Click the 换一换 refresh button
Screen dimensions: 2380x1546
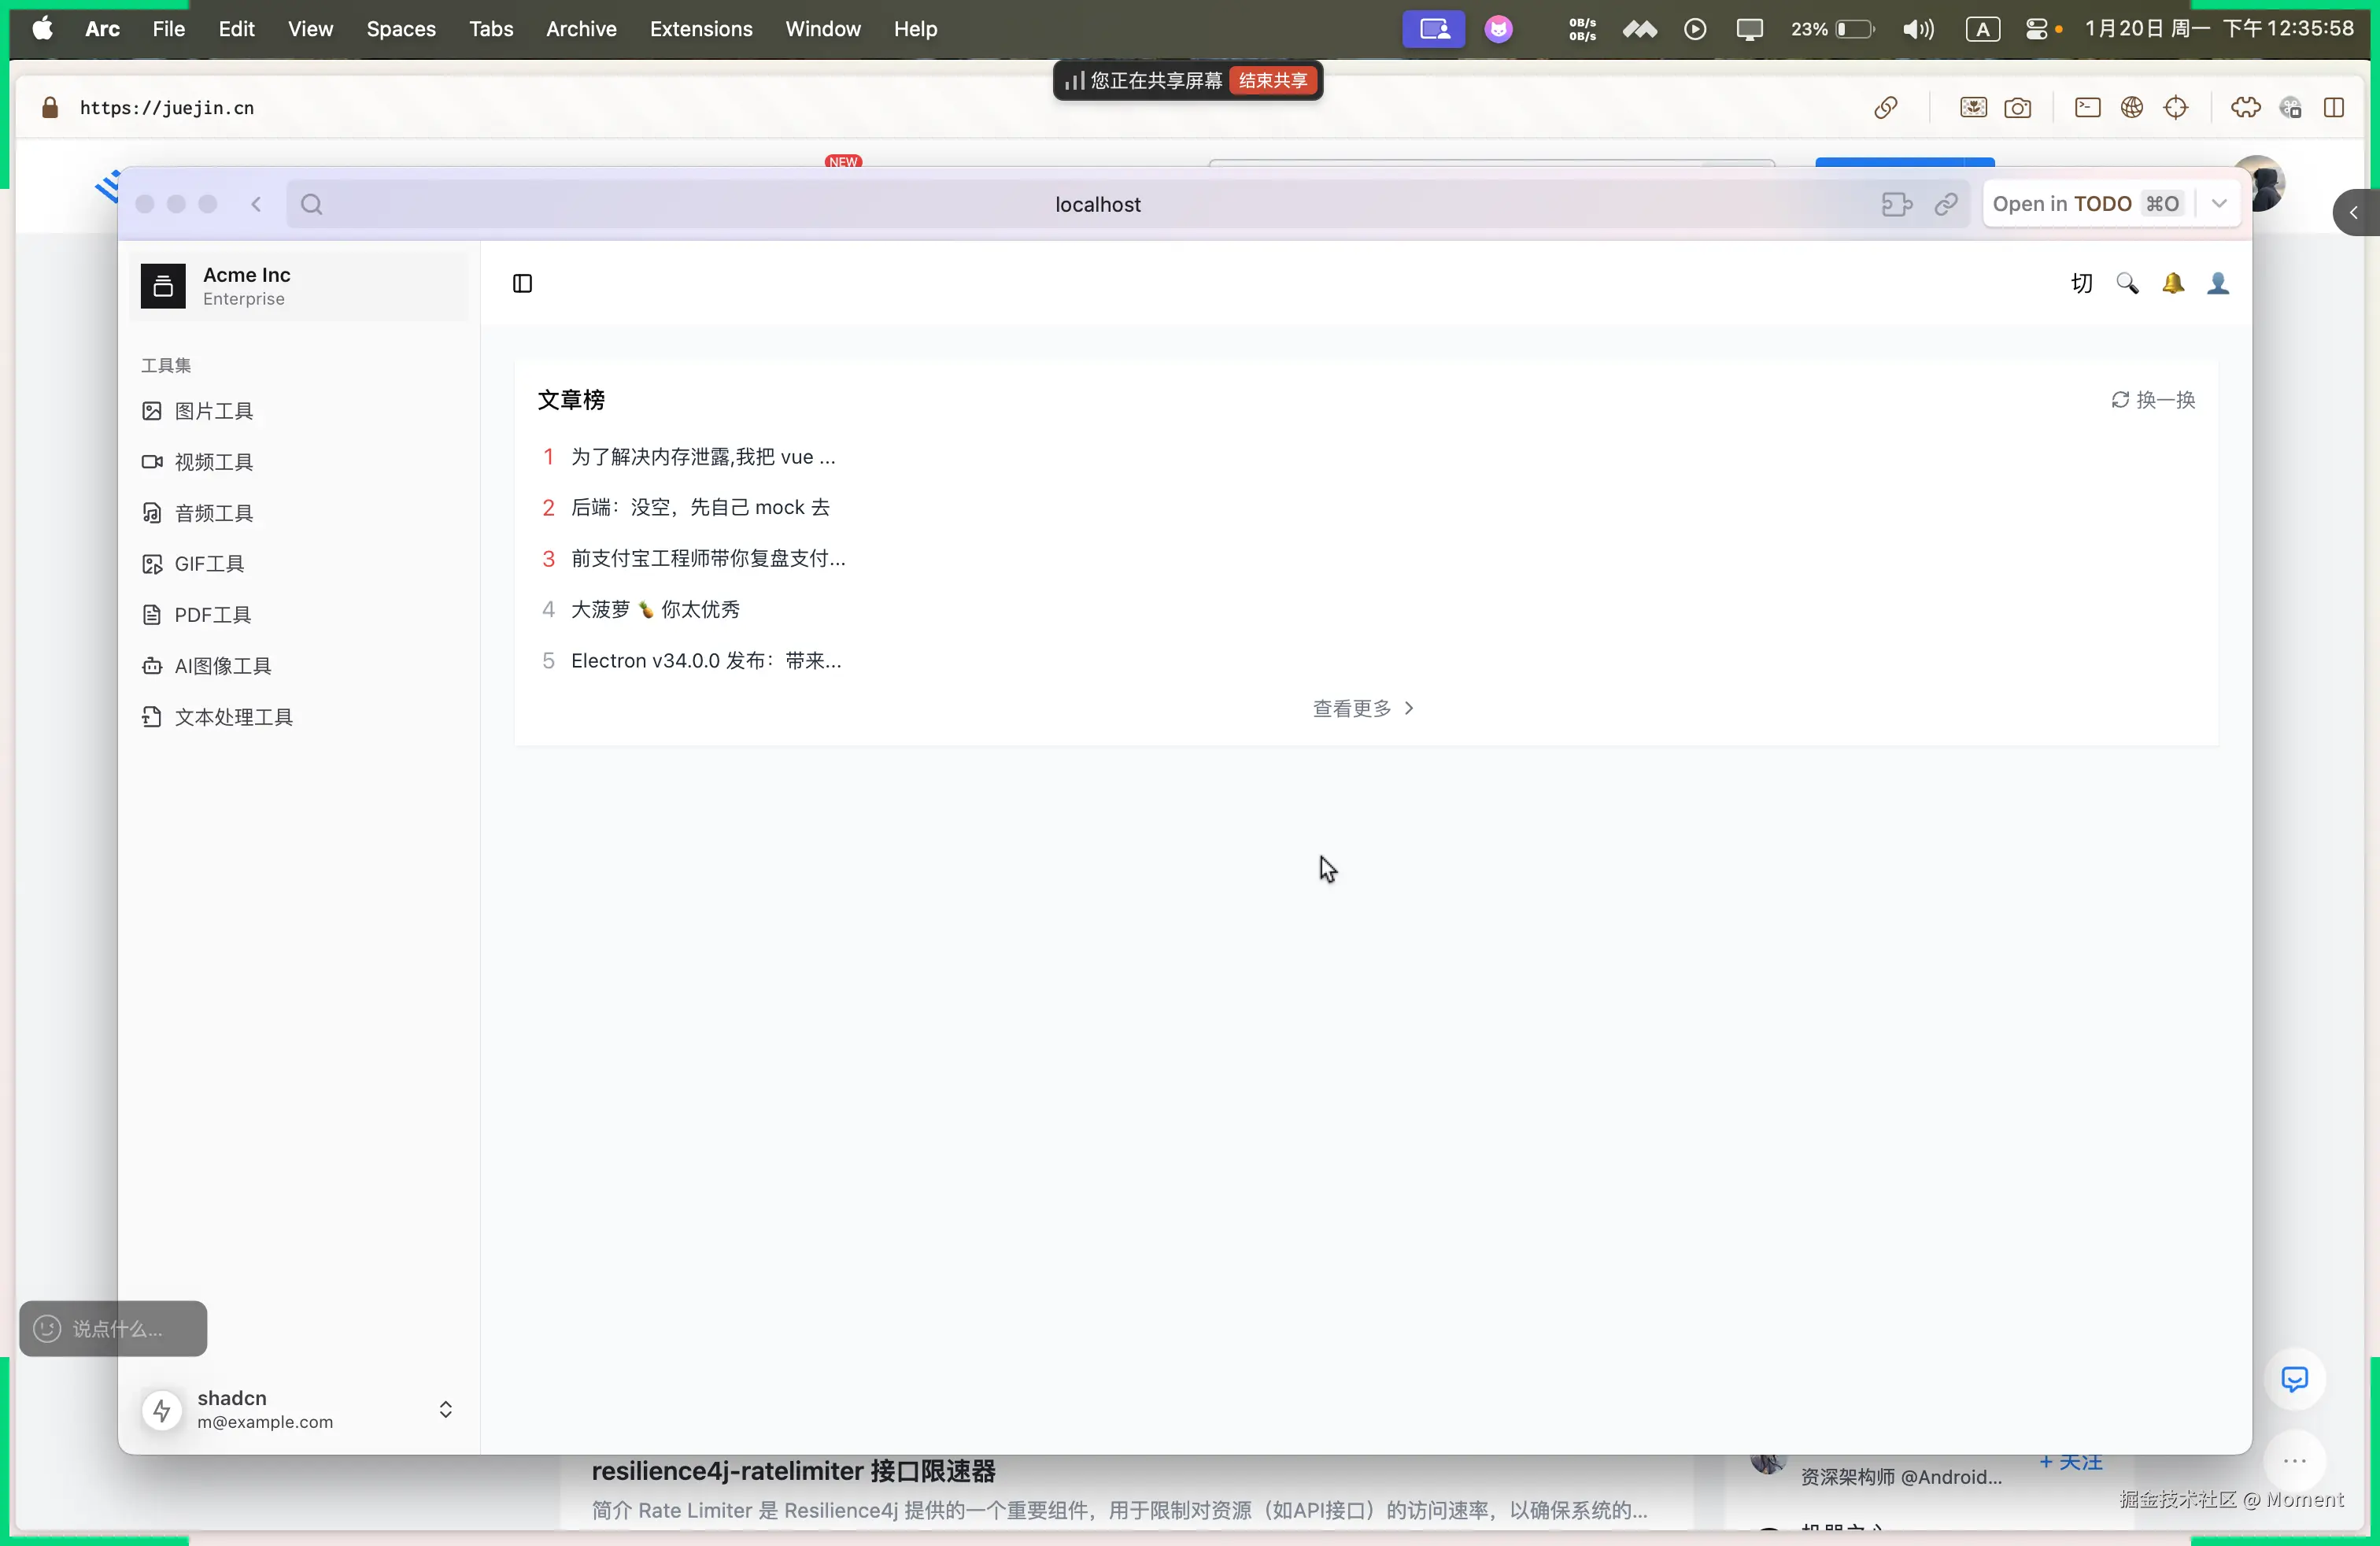coord(2153,400)
